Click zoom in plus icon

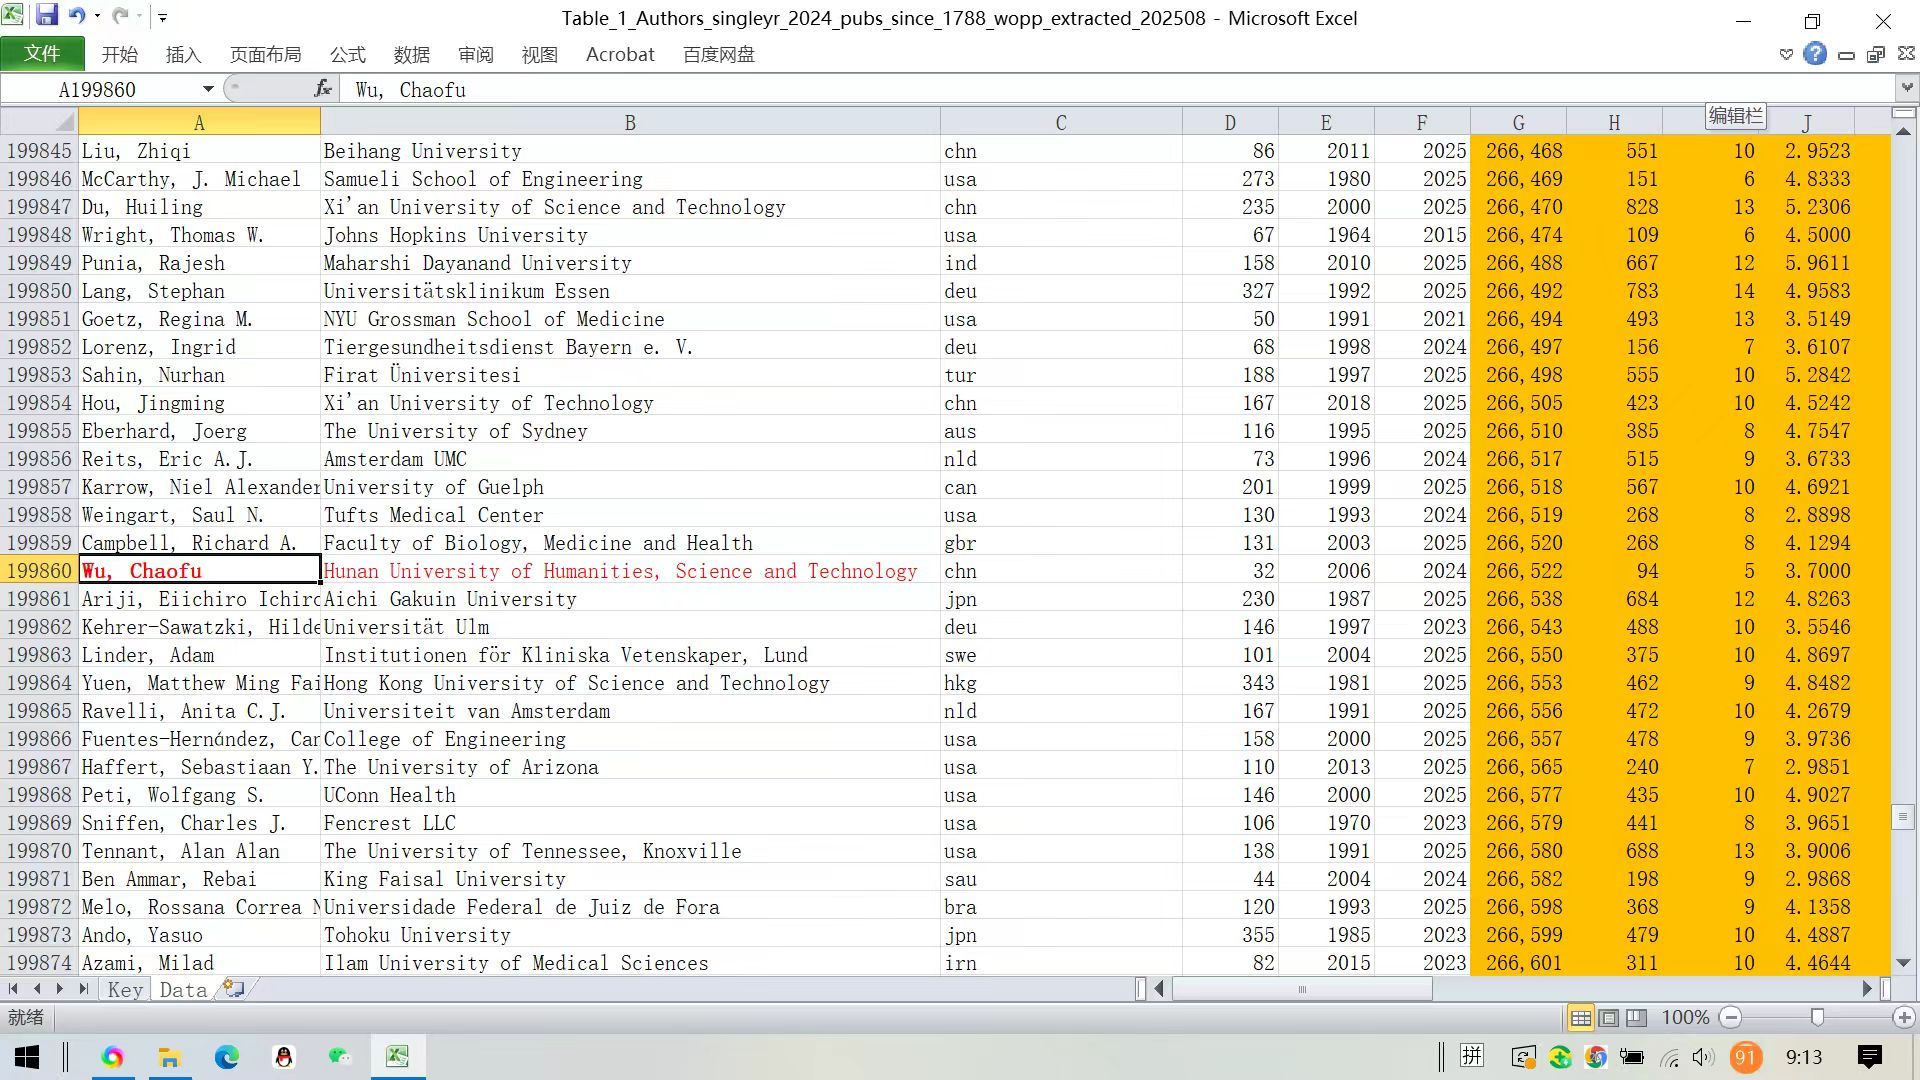pyautogui.click(x=1904, y=1018)
